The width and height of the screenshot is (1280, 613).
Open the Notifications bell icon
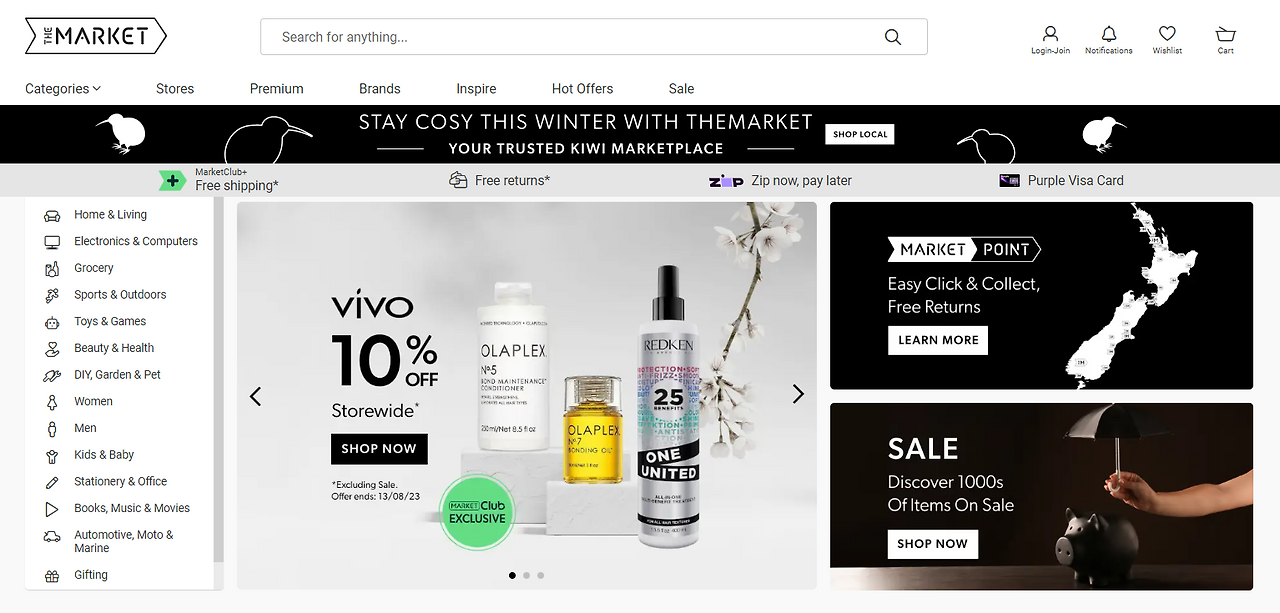[1108, 33]
